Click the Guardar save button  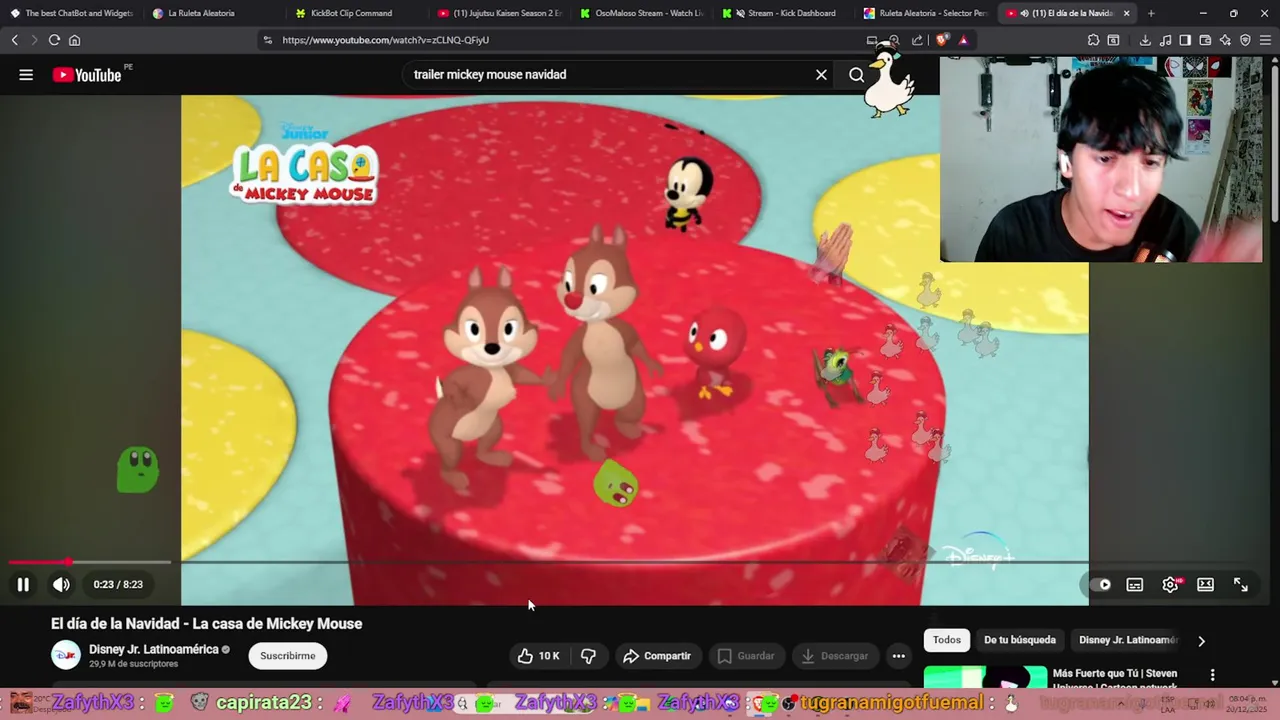tap(746, 656)
